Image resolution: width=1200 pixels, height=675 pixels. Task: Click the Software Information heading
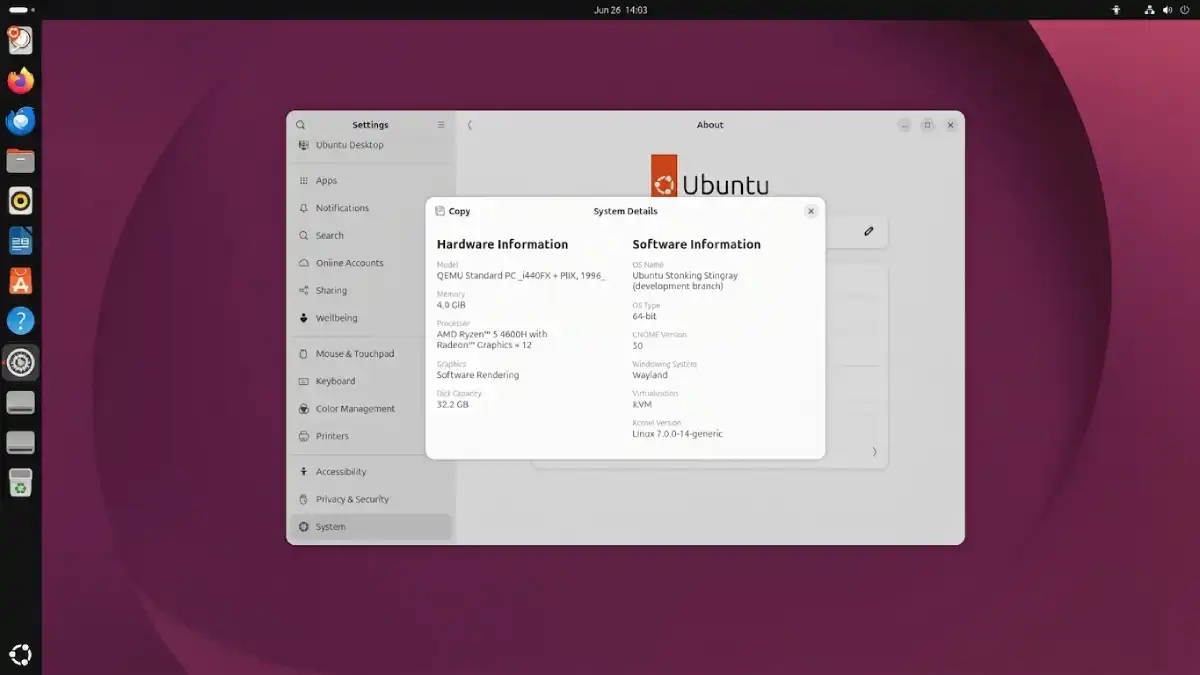[x=697, y=244]
